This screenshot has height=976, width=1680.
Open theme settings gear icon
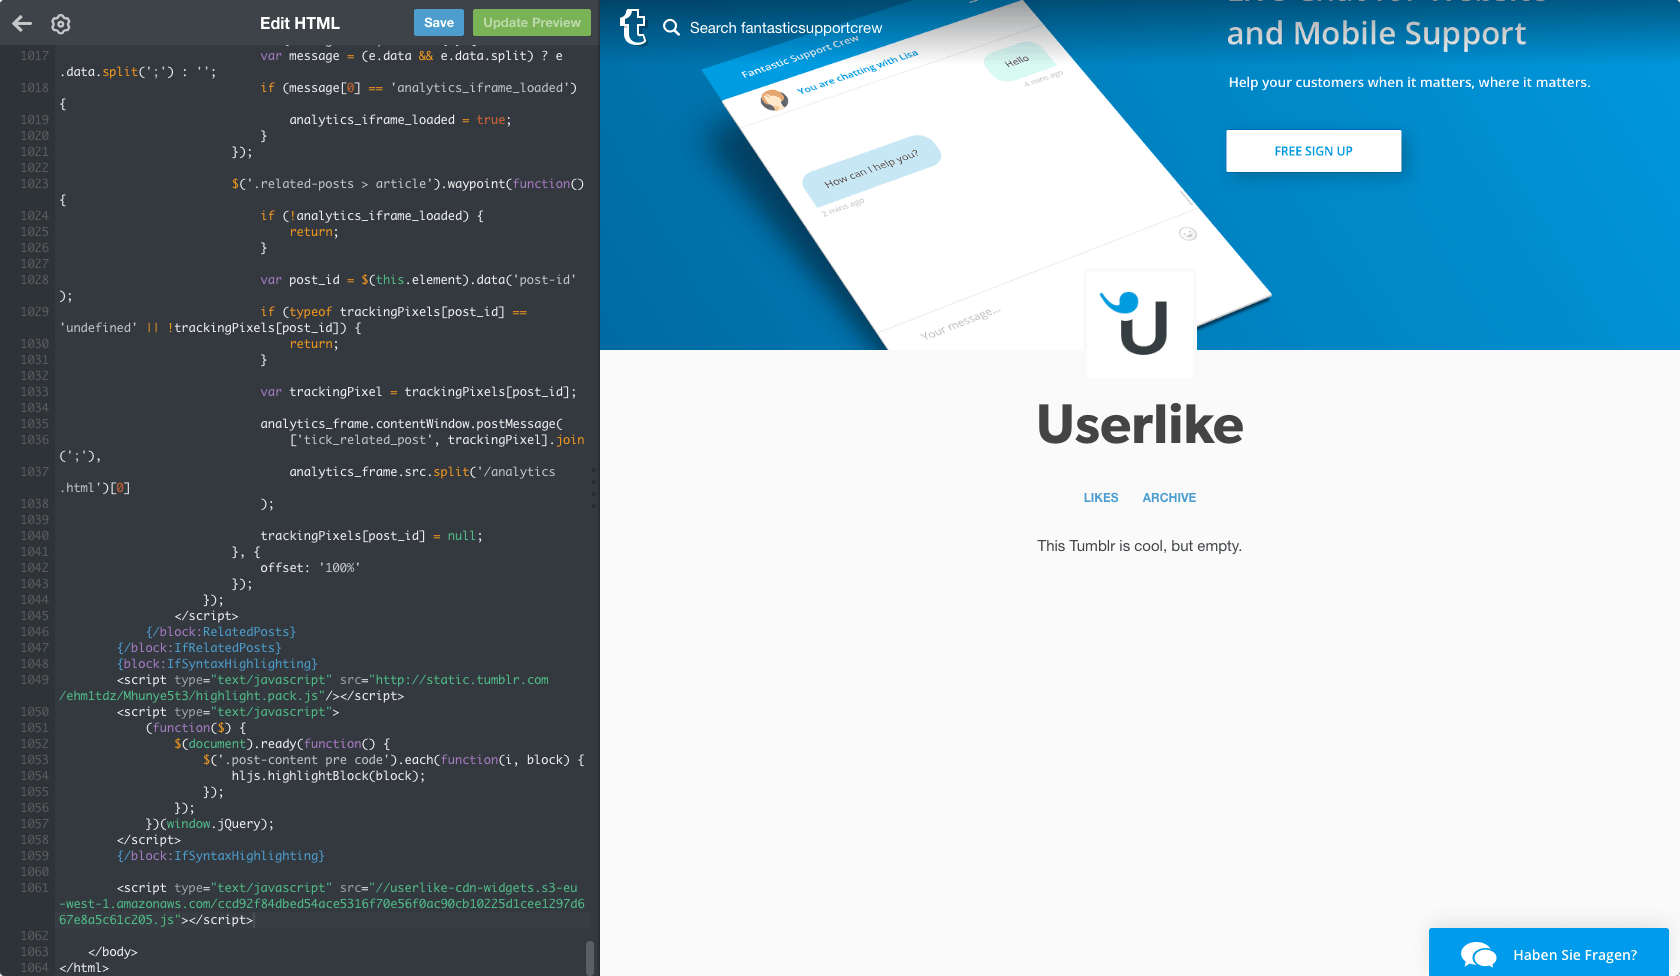tap(61, 24)
